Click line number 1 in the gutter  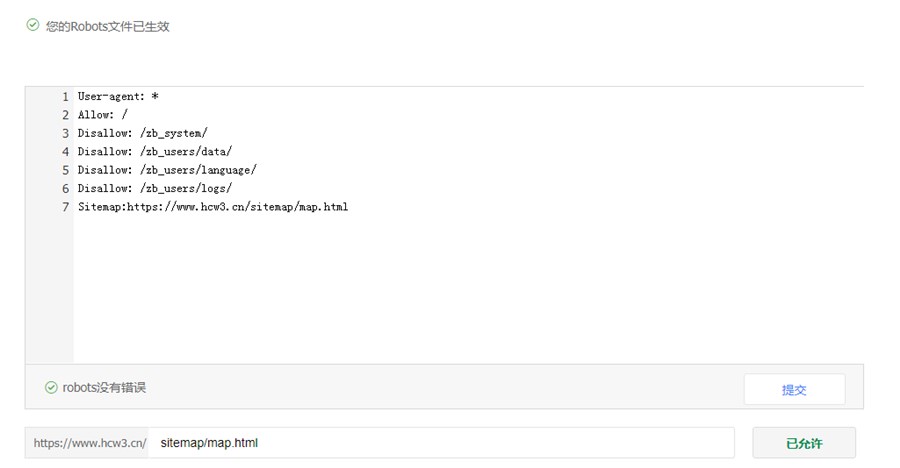point(65,96)
